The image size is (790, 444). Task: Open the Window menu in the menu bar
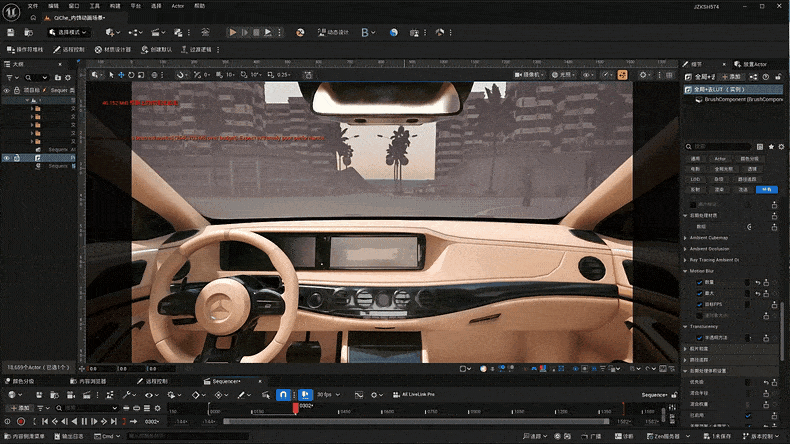pos(74,6)
